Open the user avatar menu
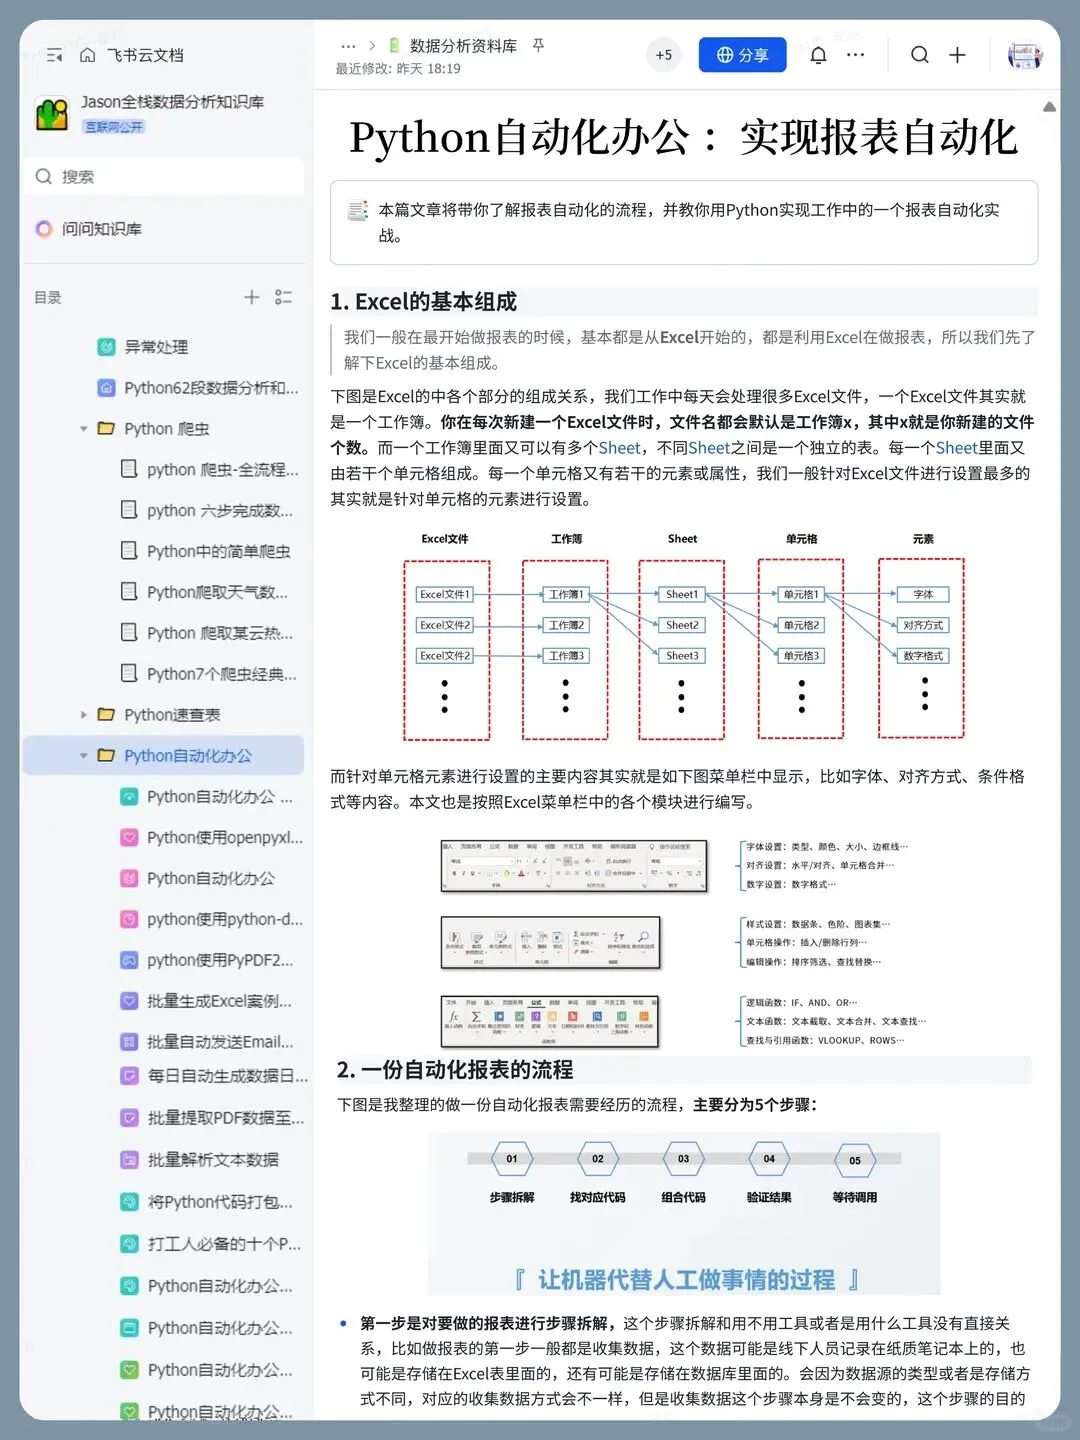This screenshot has height=1440, width=1080. coord(1024,55)
